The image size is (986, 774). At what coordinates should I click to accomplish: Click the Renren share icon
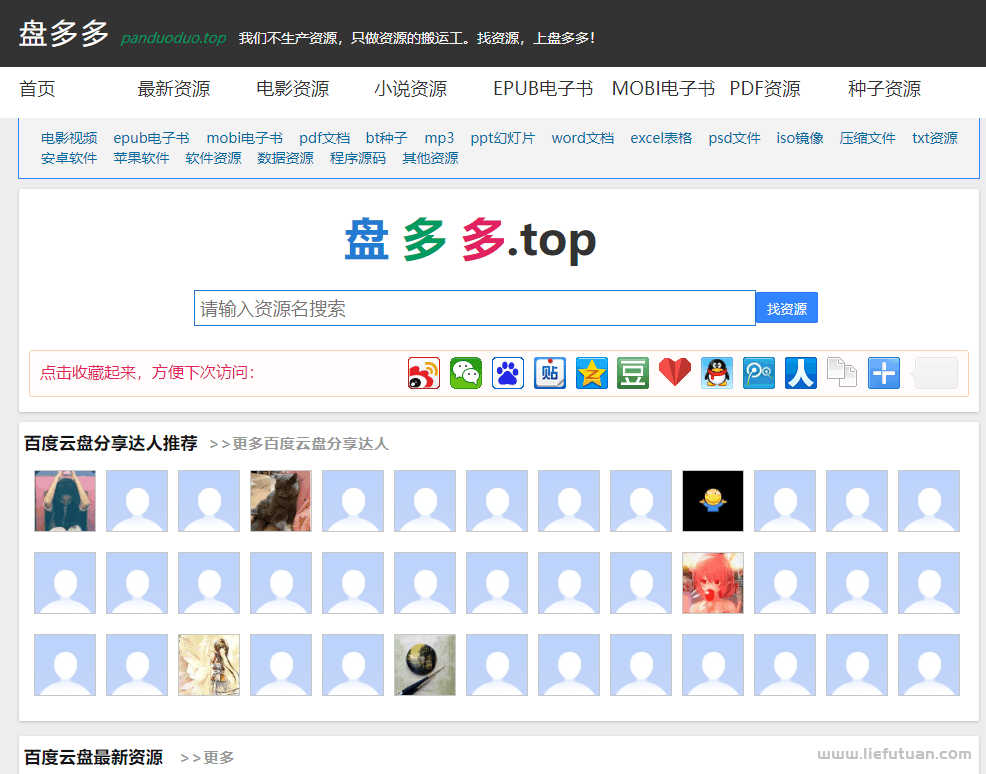[x=801, y=373]
